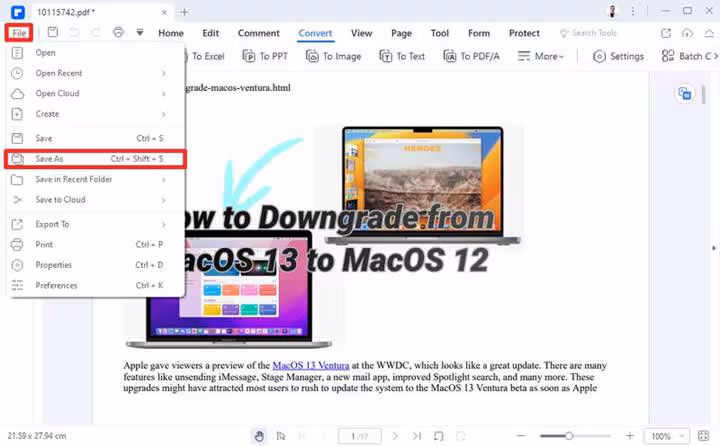Select the Convert tab

click(315, 33)
